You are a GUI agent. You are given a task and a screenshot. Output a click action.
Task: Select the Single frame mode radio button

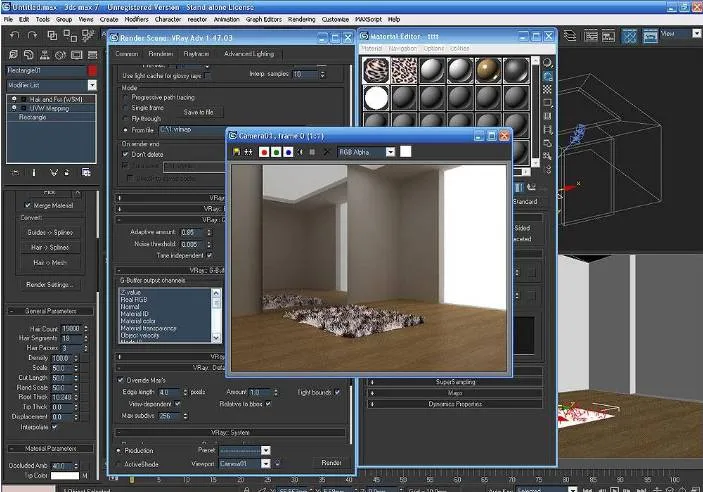[x=125, y=107]
